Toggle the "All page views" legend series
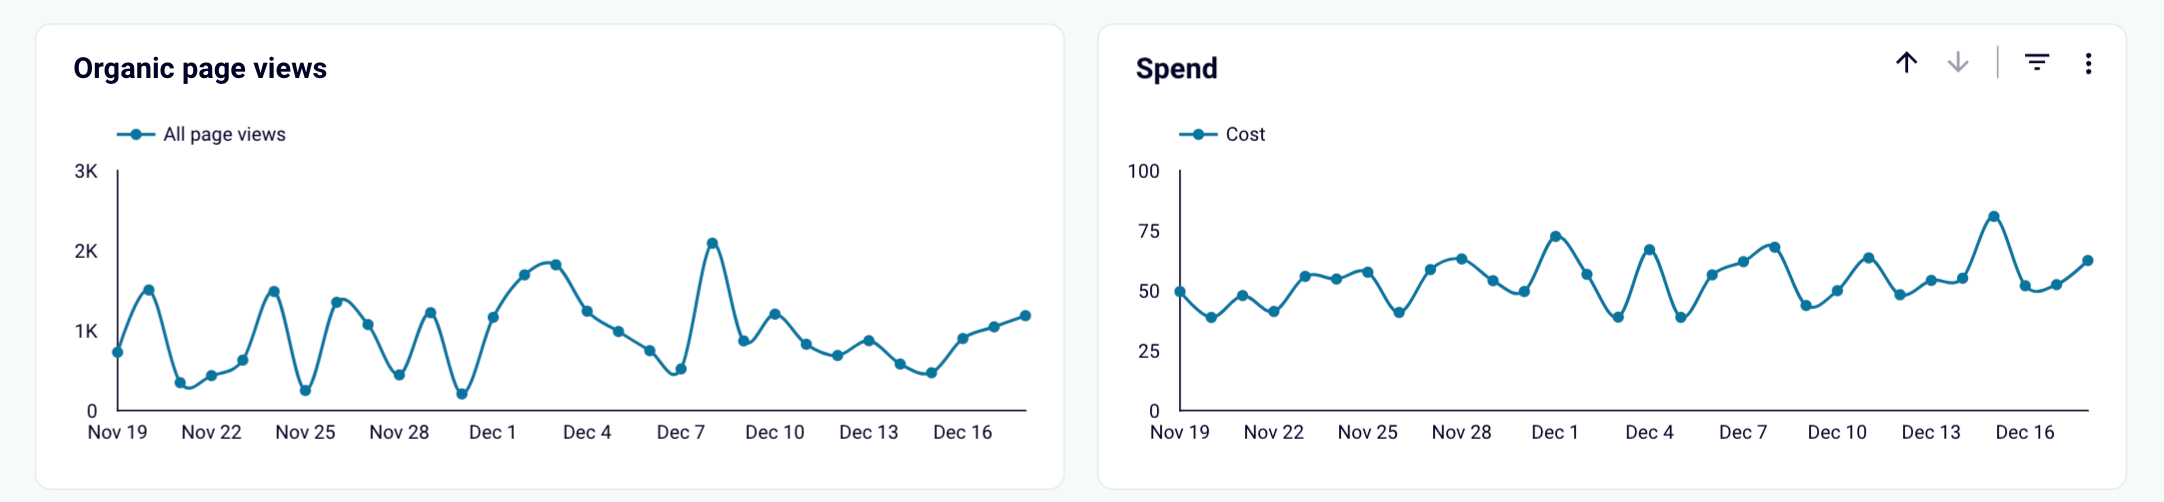The height and width of the screenshot is (502, 2164). 224,134
